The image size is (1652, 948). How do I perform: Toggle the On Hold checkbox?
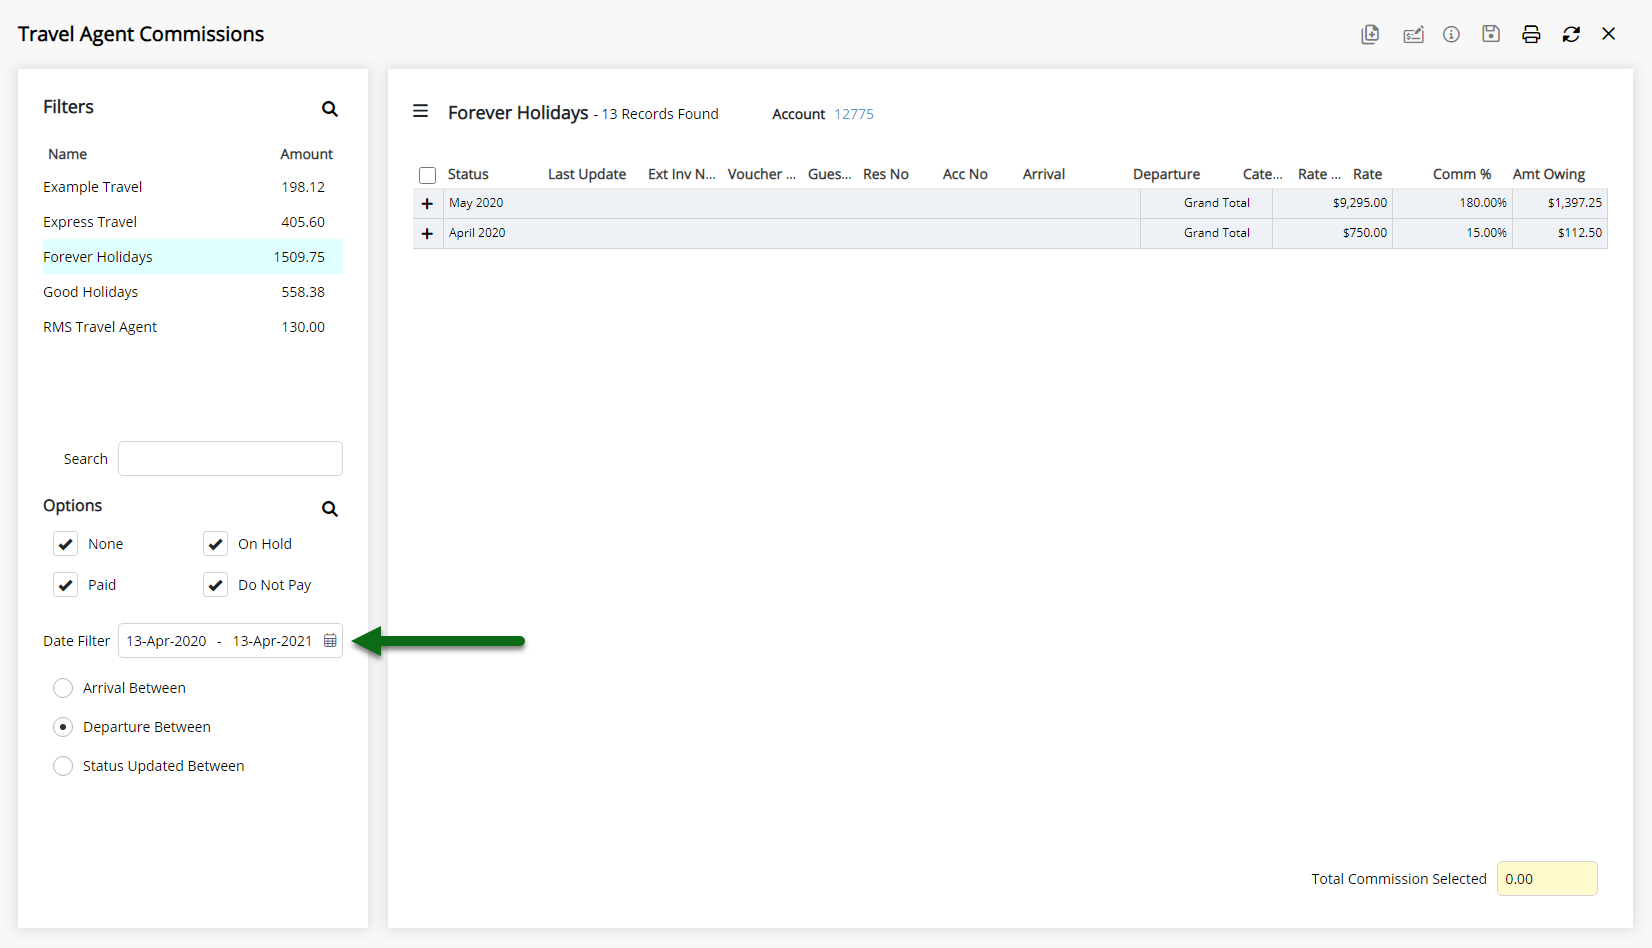216,544
